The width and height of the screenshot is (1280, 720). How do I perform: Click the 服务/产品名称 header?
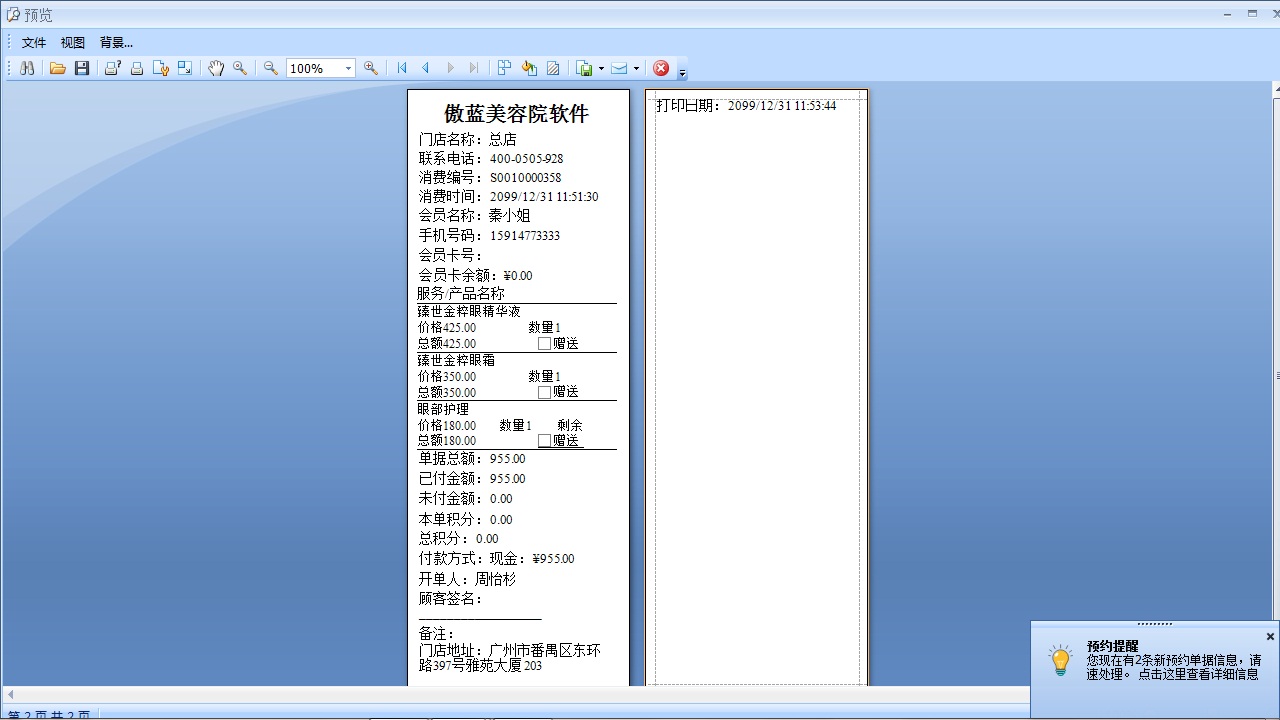pyautogui.click(x=461, y=293)
